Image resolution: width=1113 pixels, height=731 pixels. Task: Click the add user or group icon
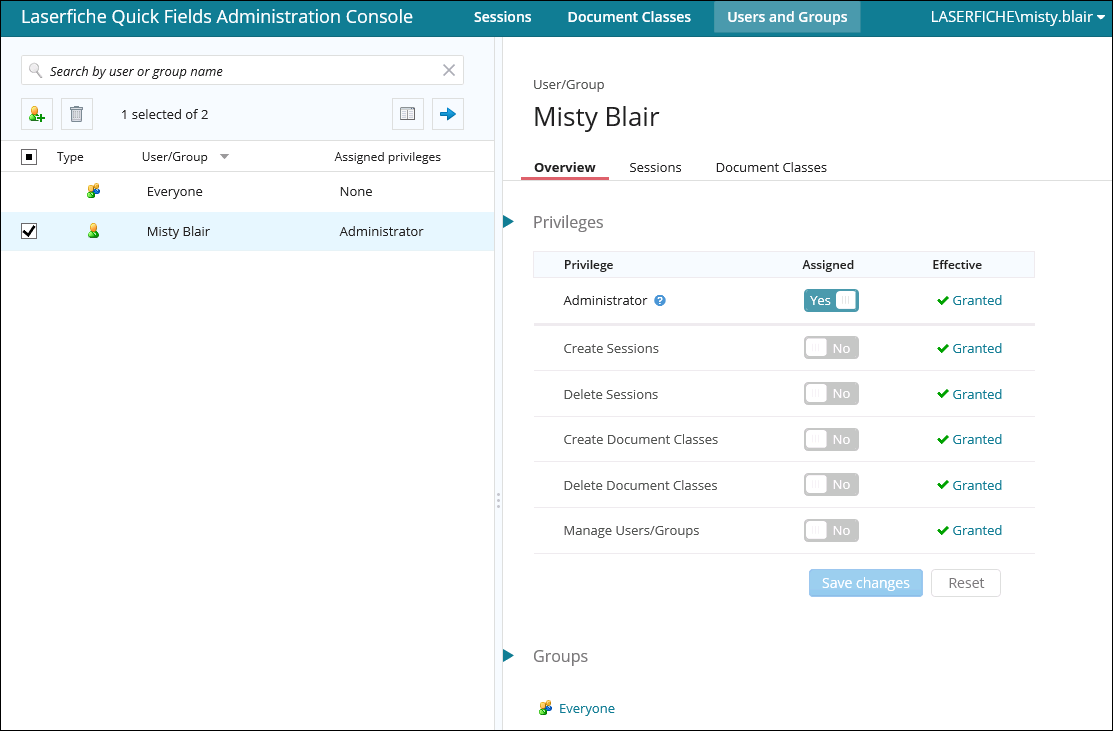click(37, 114)
